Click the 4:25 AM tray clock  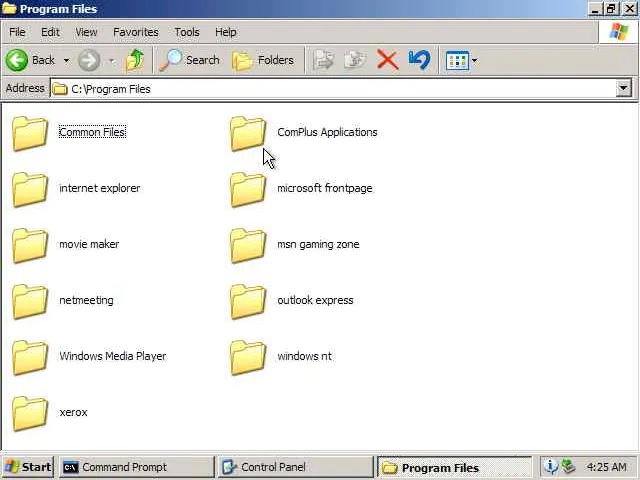(606, 467)
